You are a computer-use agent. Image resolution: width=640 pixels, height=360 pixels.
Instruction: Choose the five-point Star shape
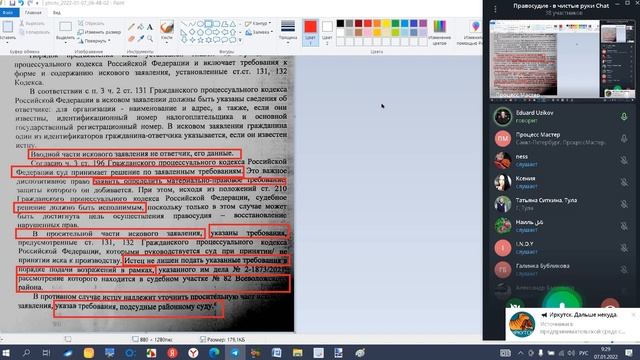[200, 40]
